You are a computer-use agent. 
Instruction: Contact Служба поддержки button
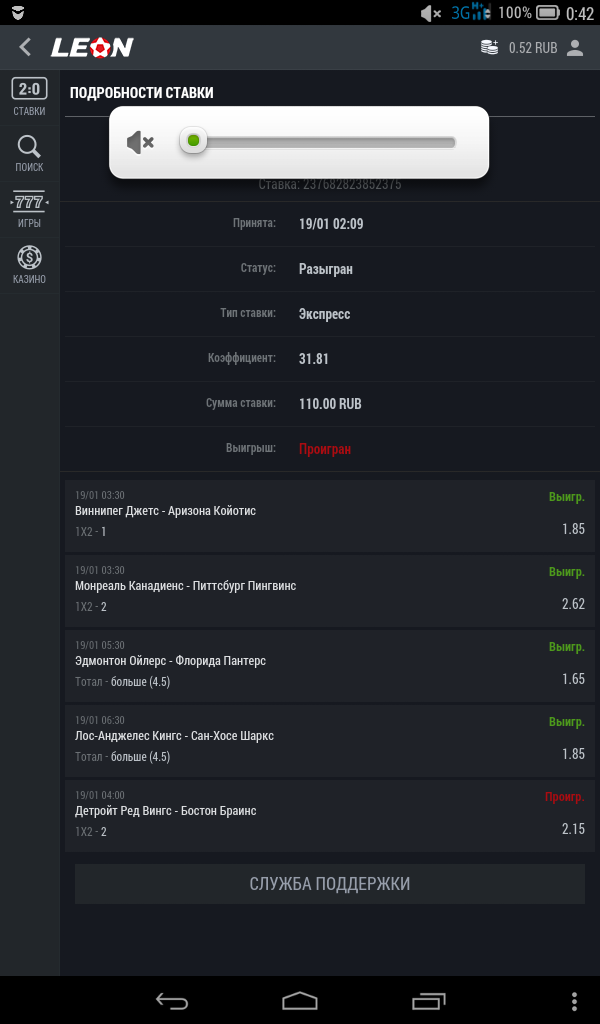330,884
